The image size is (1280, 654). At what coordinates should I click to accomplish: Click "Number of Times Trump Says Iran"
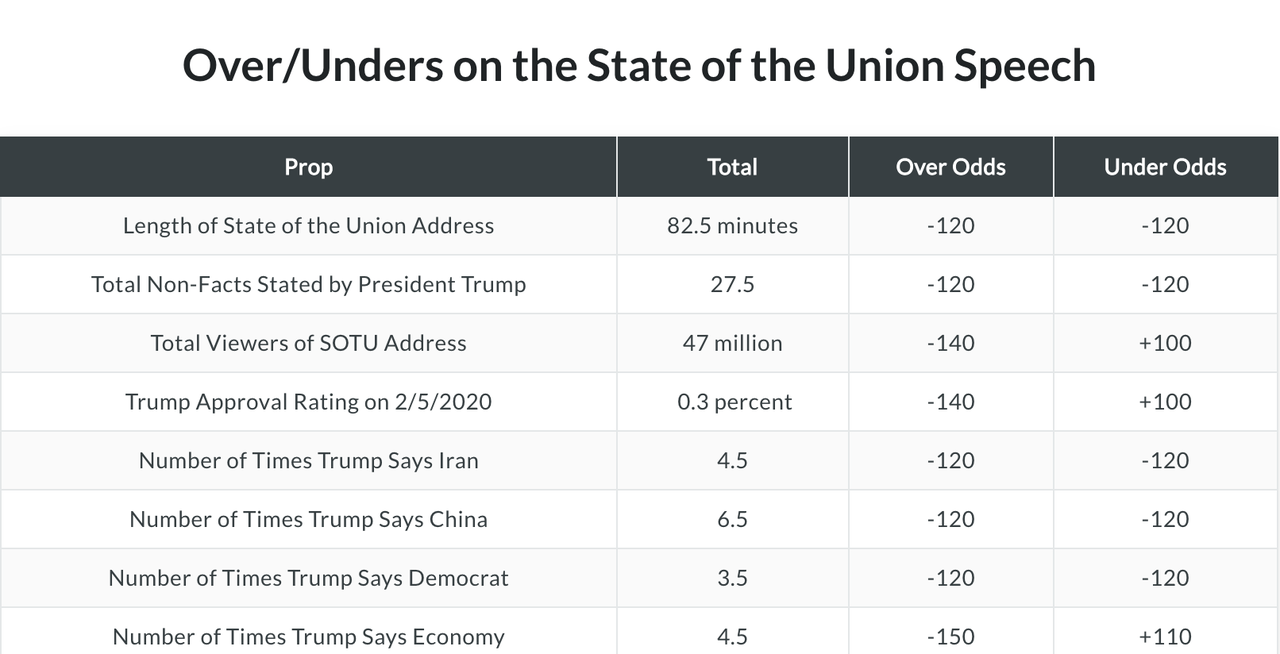tap(308, 461)
